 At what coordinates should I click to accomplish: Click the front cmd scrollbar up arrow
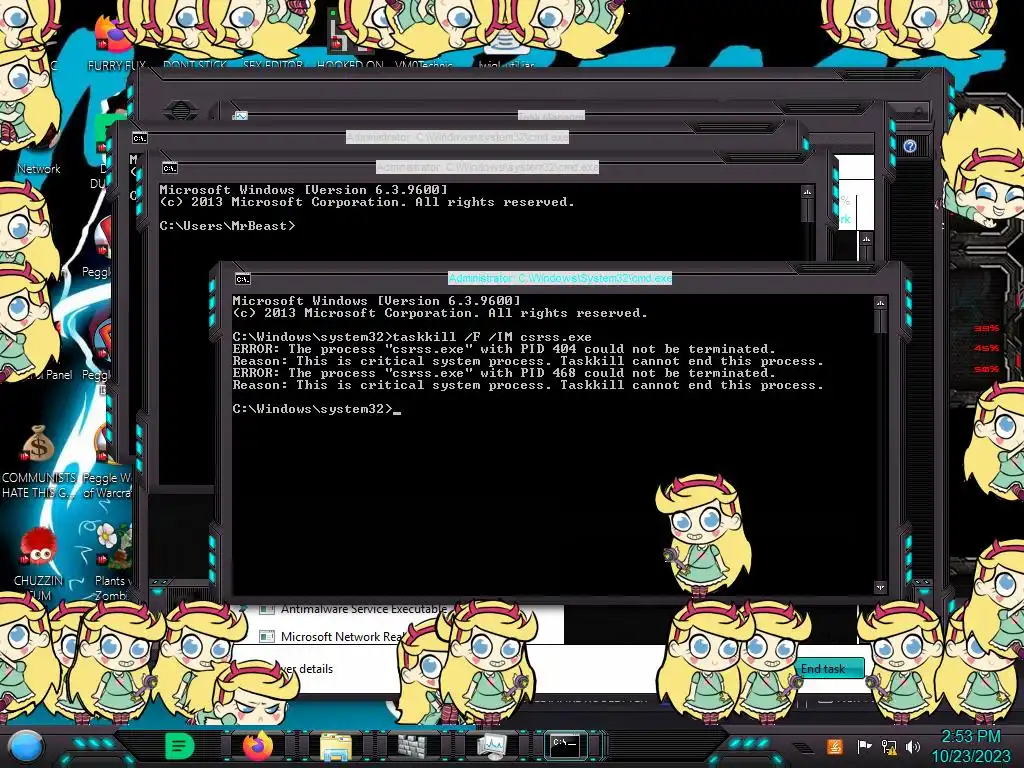coord(880,302)
